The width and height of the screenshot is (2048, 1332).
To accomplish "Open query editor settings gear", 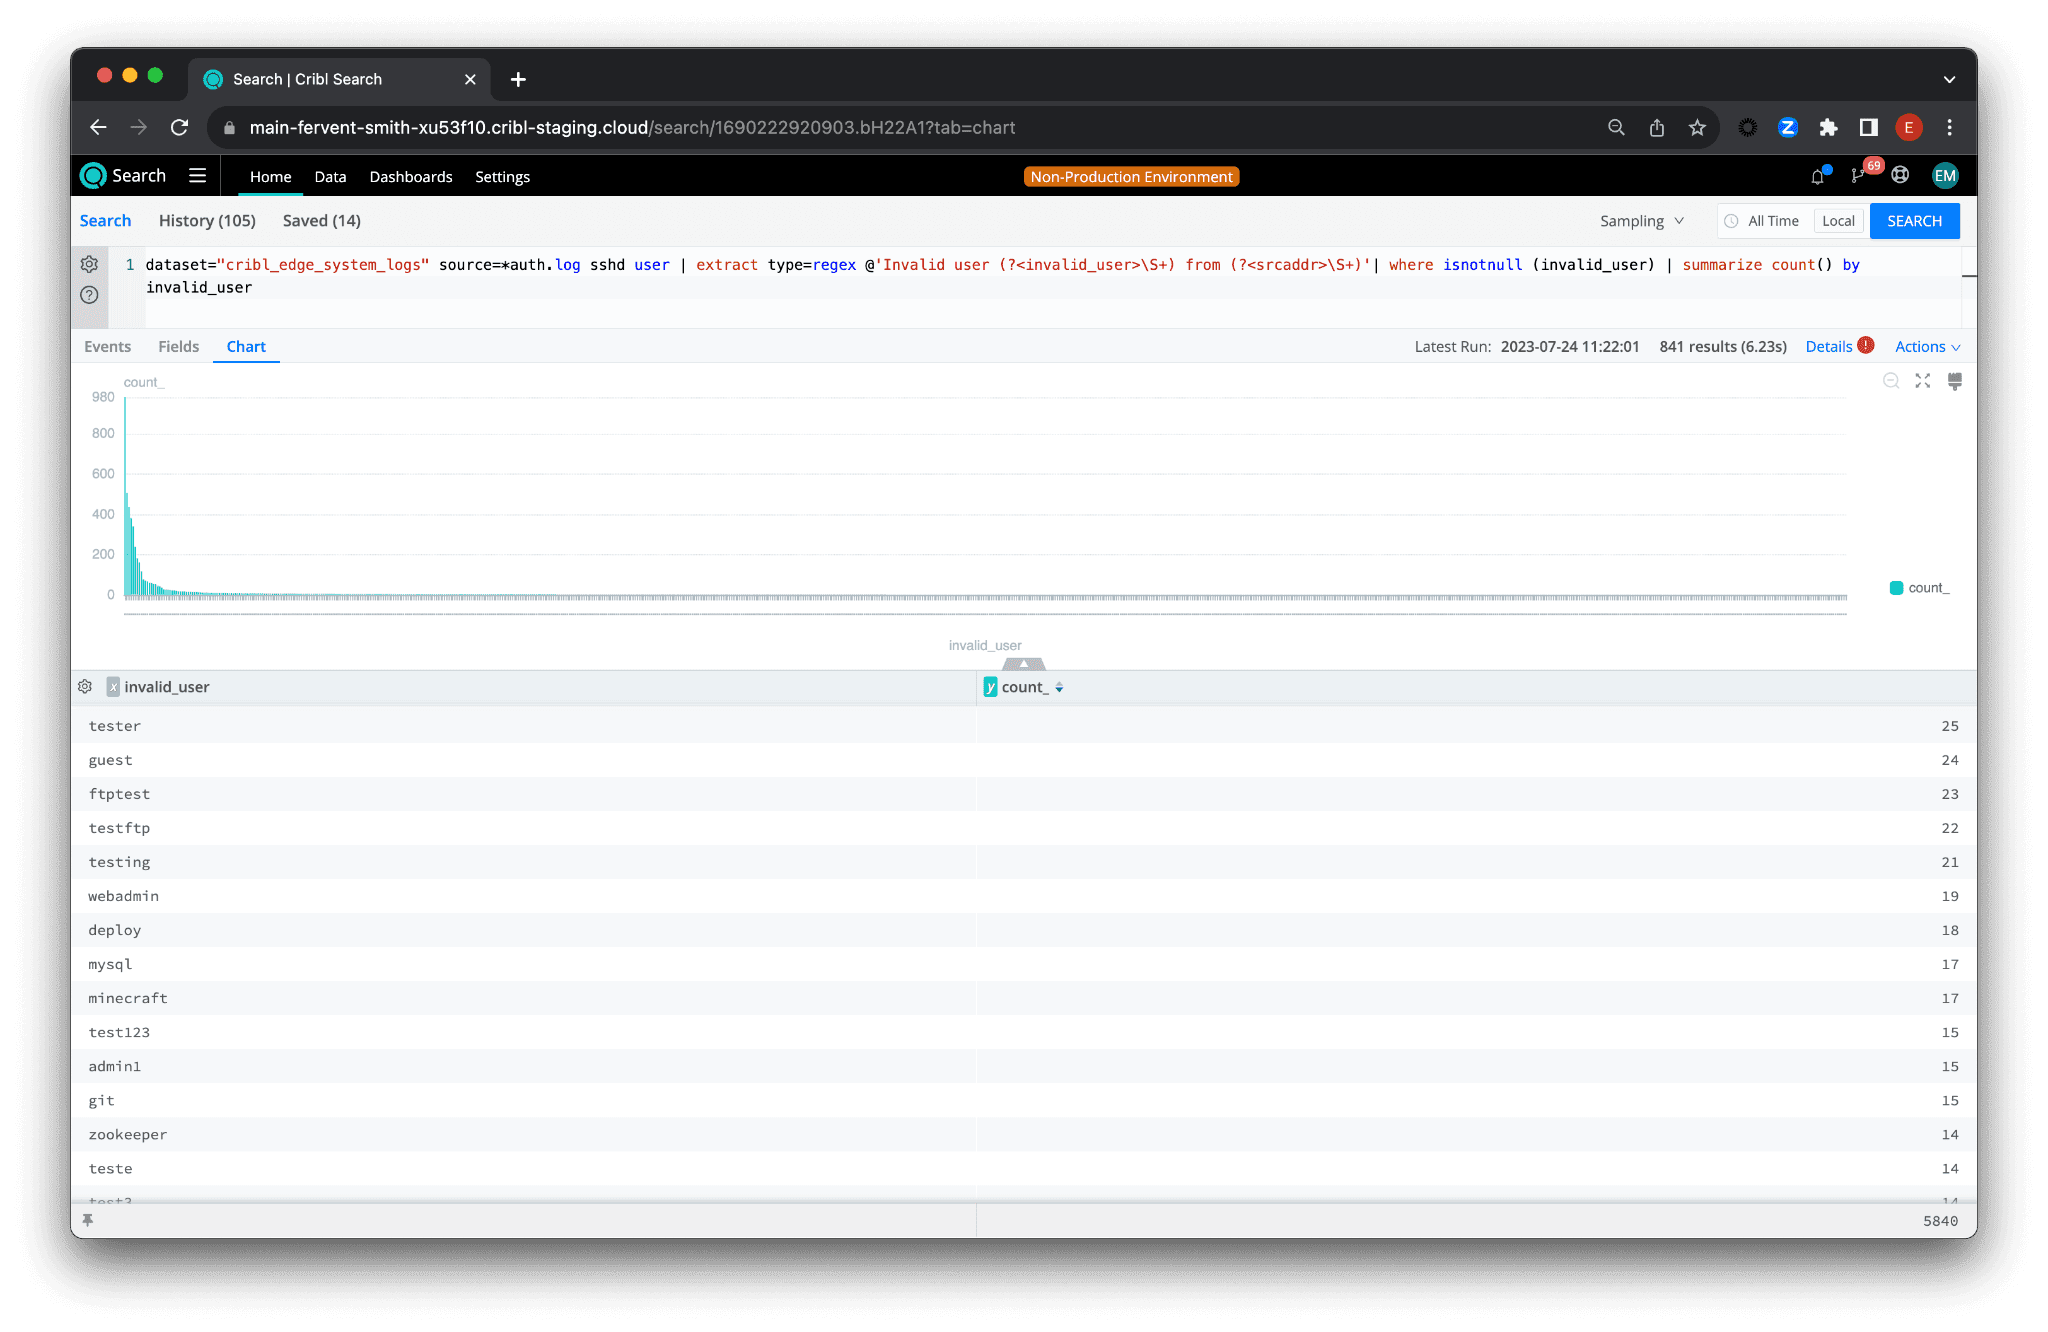I will 89,264.
